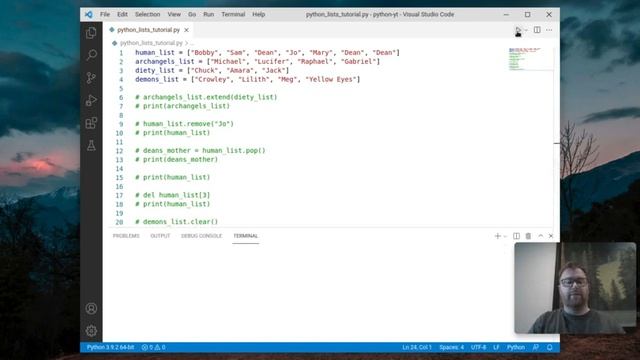The height and width of the screenshot is (360, 640).
Task: Click python_lists_tutorial.py in the breadcrumb
Action: pos(151,43)
